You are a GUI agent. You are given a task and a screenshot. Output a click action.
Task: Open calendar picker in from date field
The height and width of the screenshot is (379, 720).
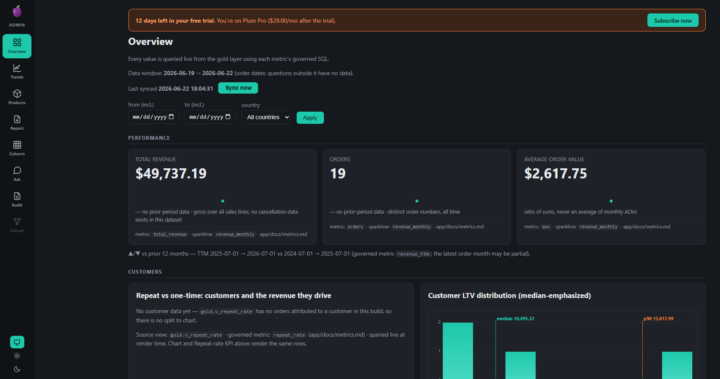point(171,117)
